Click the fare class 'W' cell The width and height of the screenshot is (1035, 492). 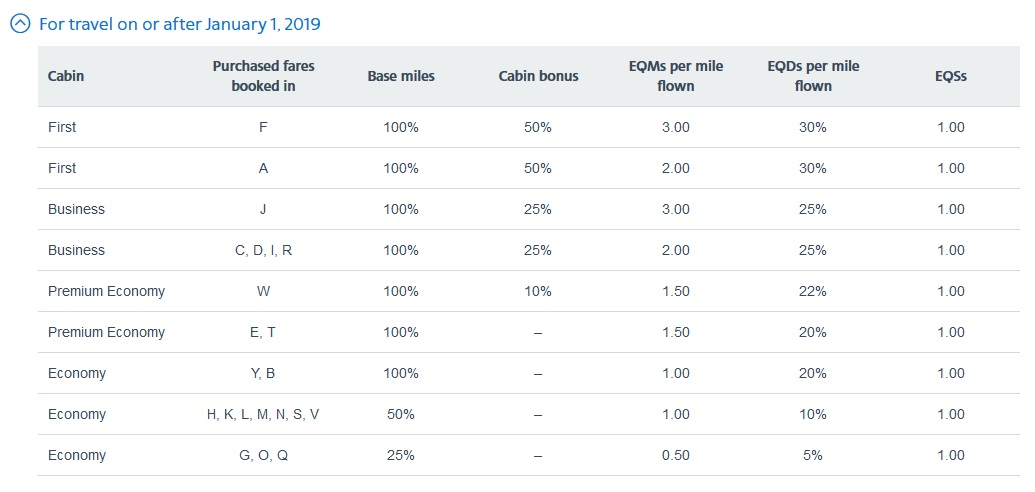coord(263,291)
